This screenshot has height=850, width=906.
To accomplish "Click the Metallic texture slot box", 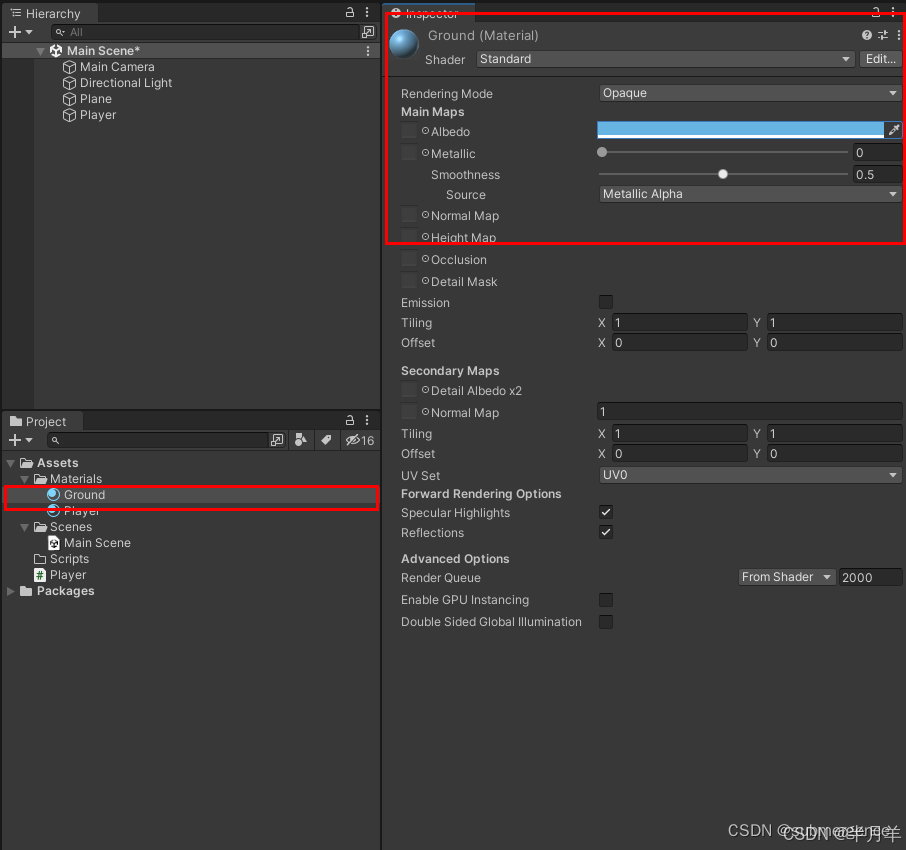I will click(409, 153).
